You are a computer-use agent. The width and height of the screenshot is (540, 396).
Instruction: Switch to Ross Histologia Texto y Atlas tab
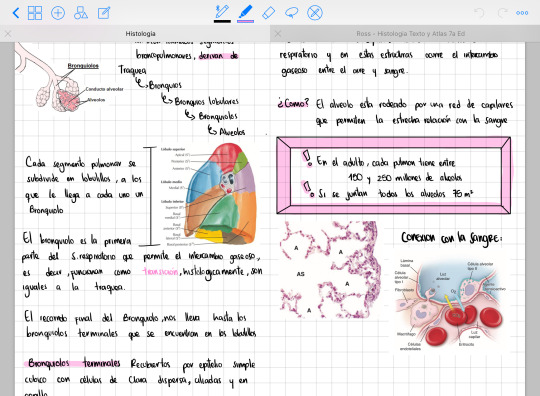[411, 34]
